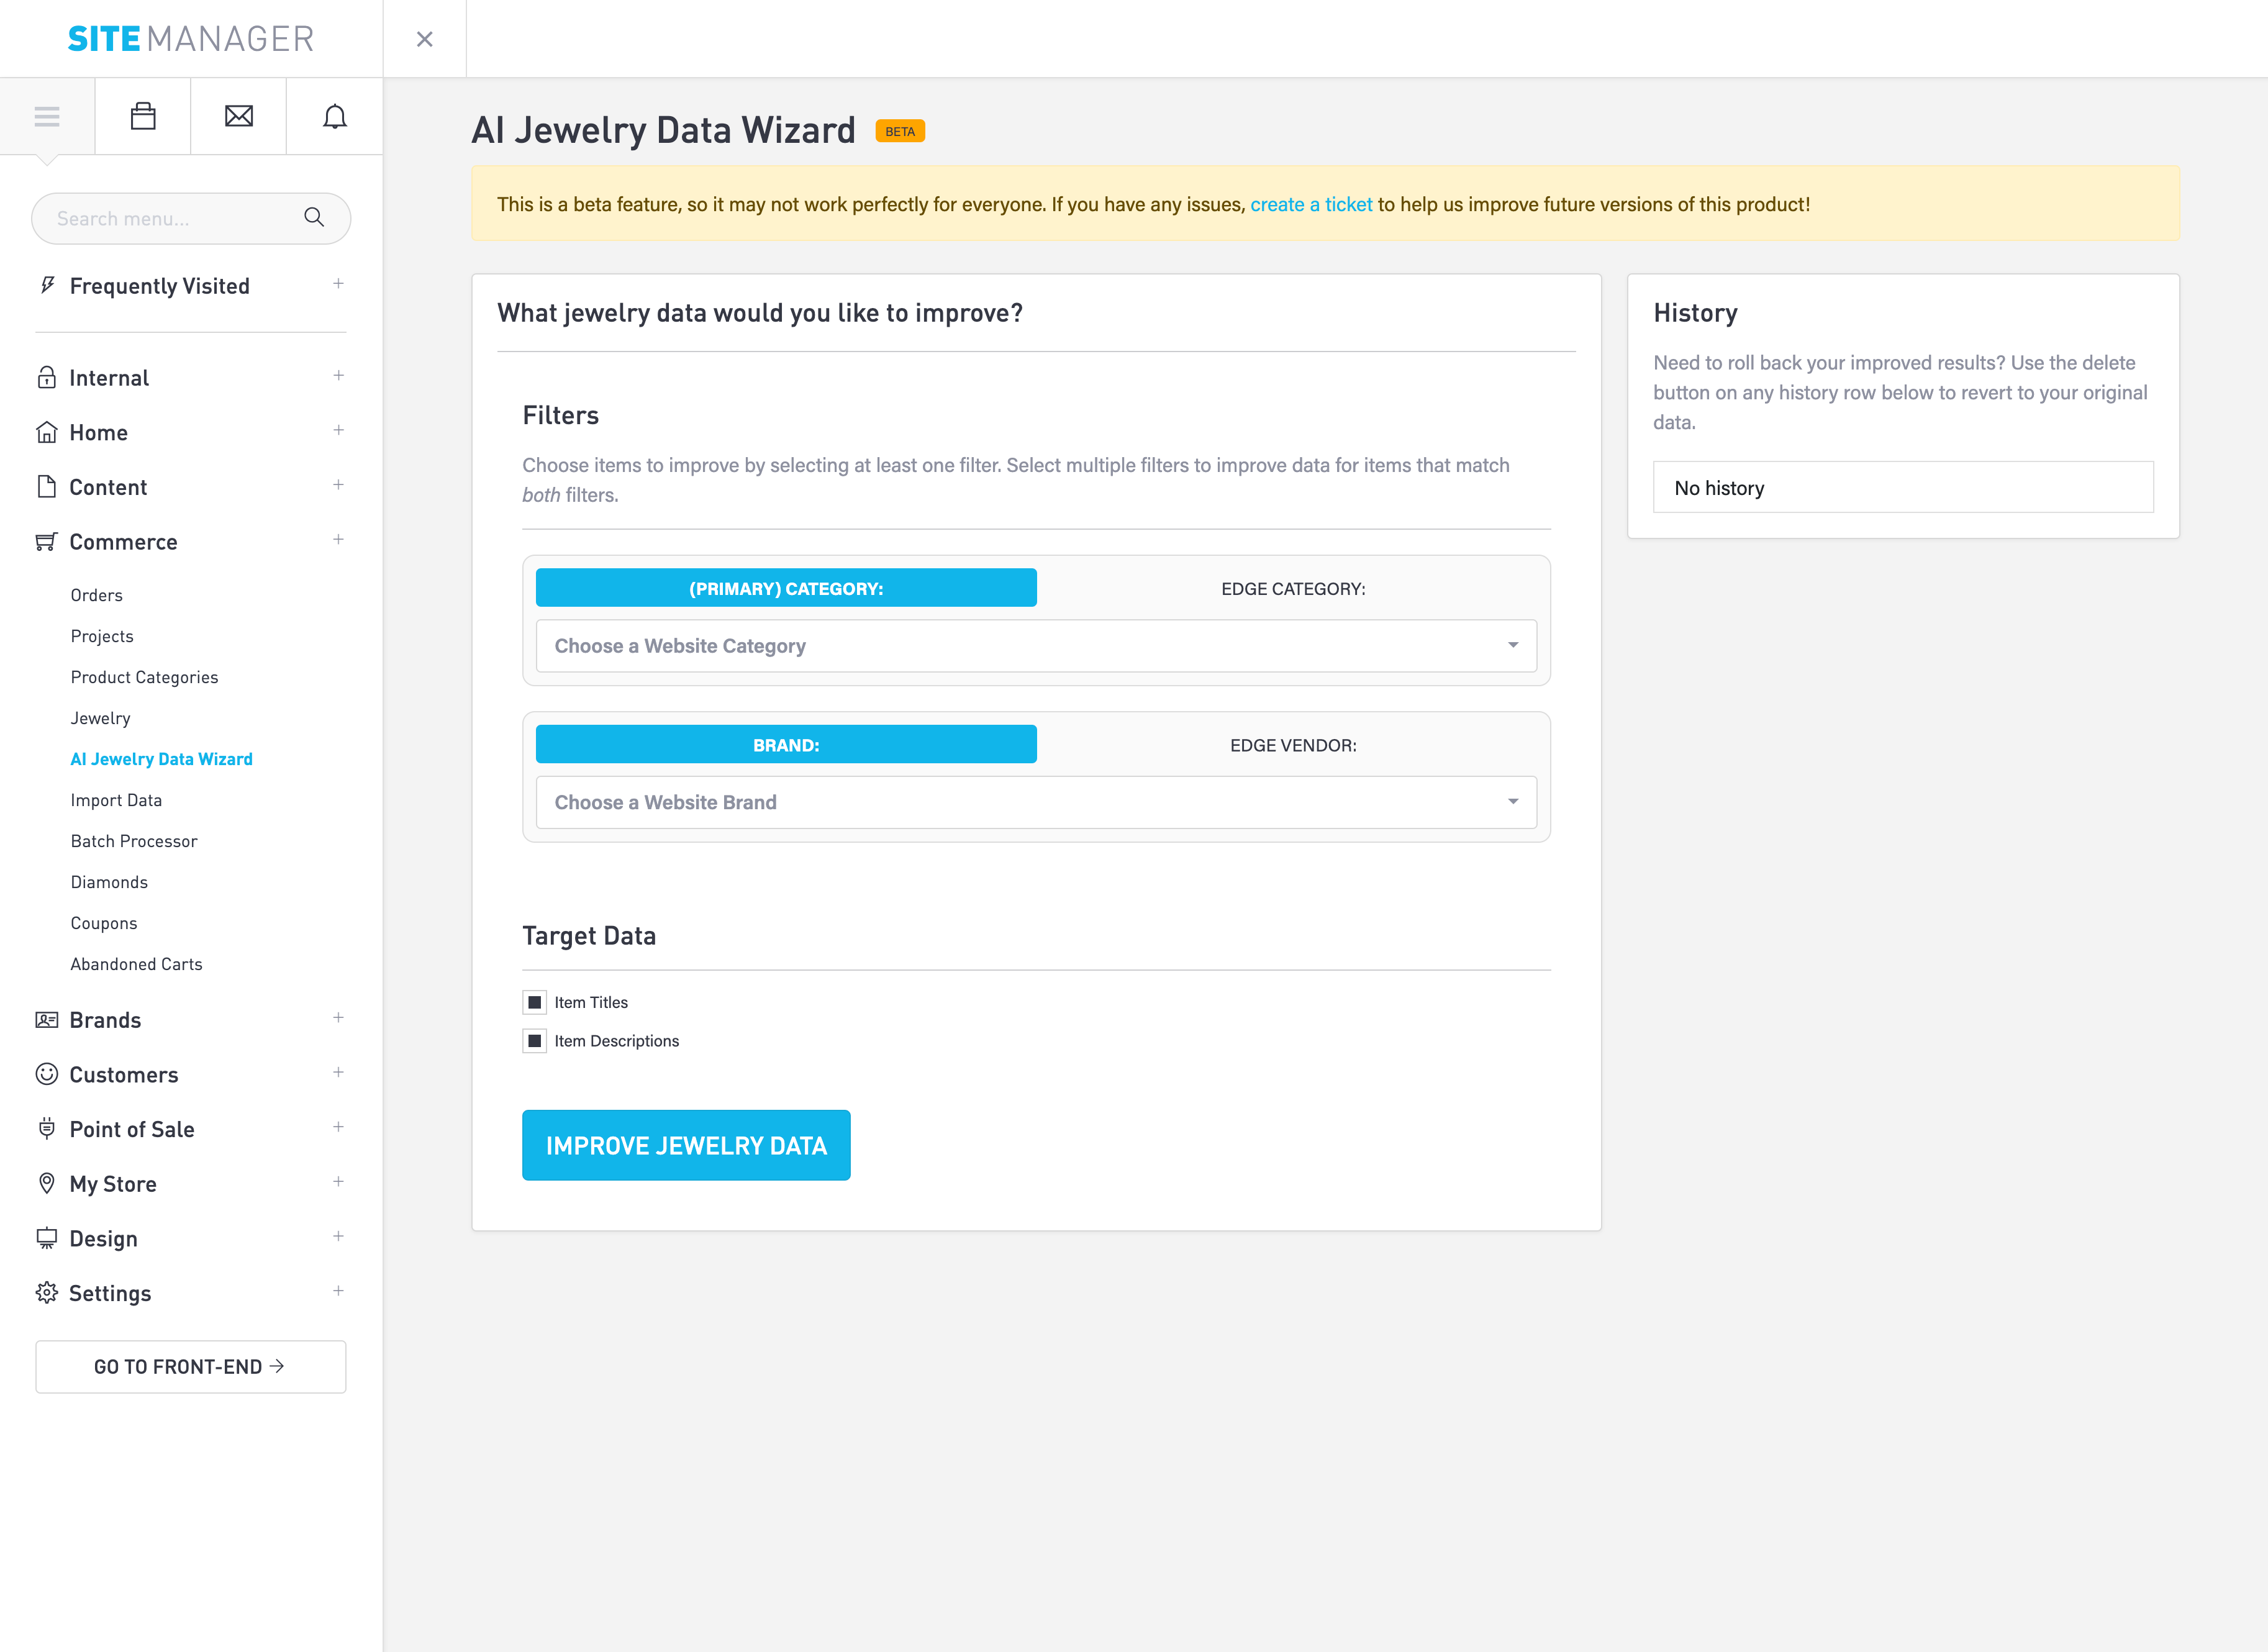Open the notifications bell icon
2268x1652 pixels.
335,116
